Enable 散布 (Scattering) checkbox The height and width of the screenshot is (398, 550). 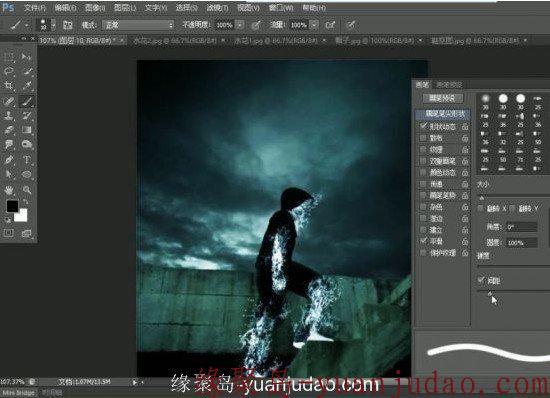click(423, 138)
